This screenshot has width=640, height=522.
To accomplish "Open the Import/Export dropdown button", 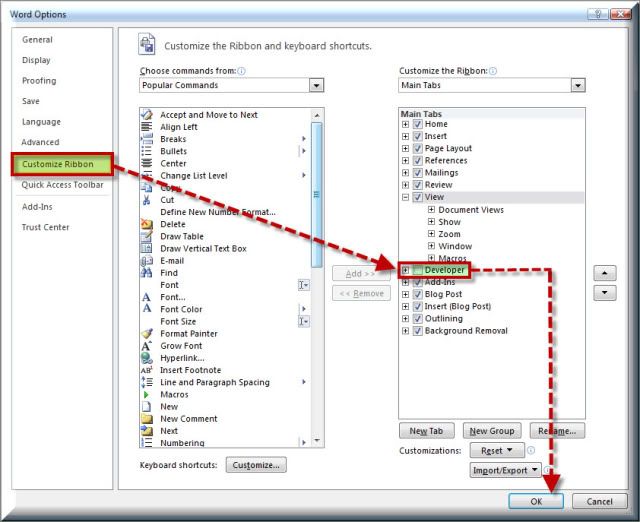I will pos(505,470).
